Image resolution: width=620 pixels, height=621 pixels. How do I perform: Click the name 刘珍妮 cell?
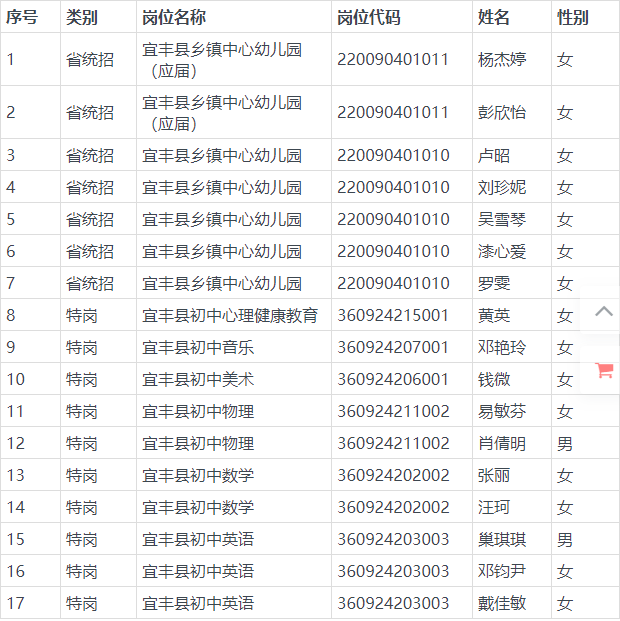[x=502, y=188]
